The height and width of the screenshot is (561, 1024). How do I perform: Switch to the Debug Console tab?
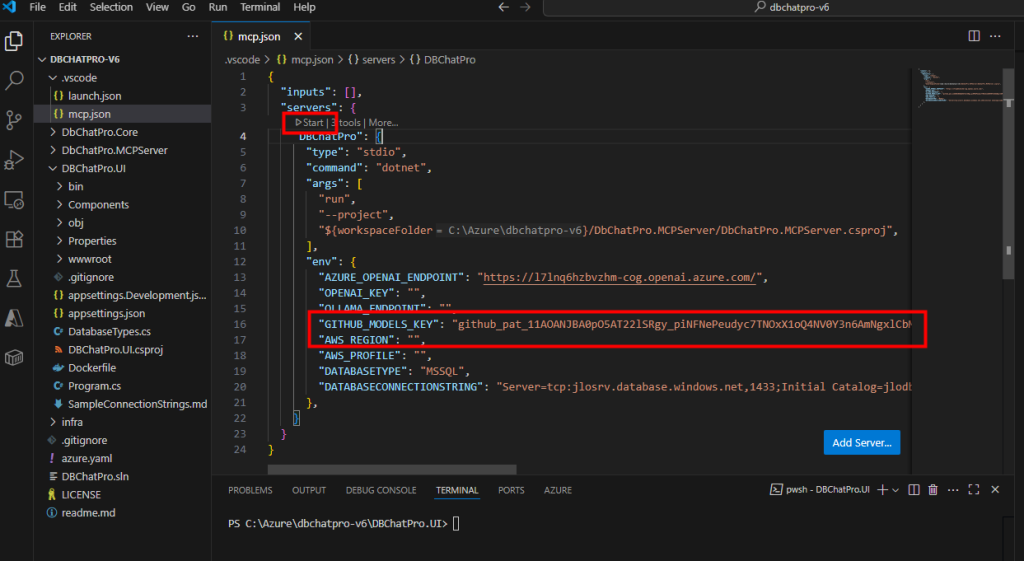tap(381, 490)
